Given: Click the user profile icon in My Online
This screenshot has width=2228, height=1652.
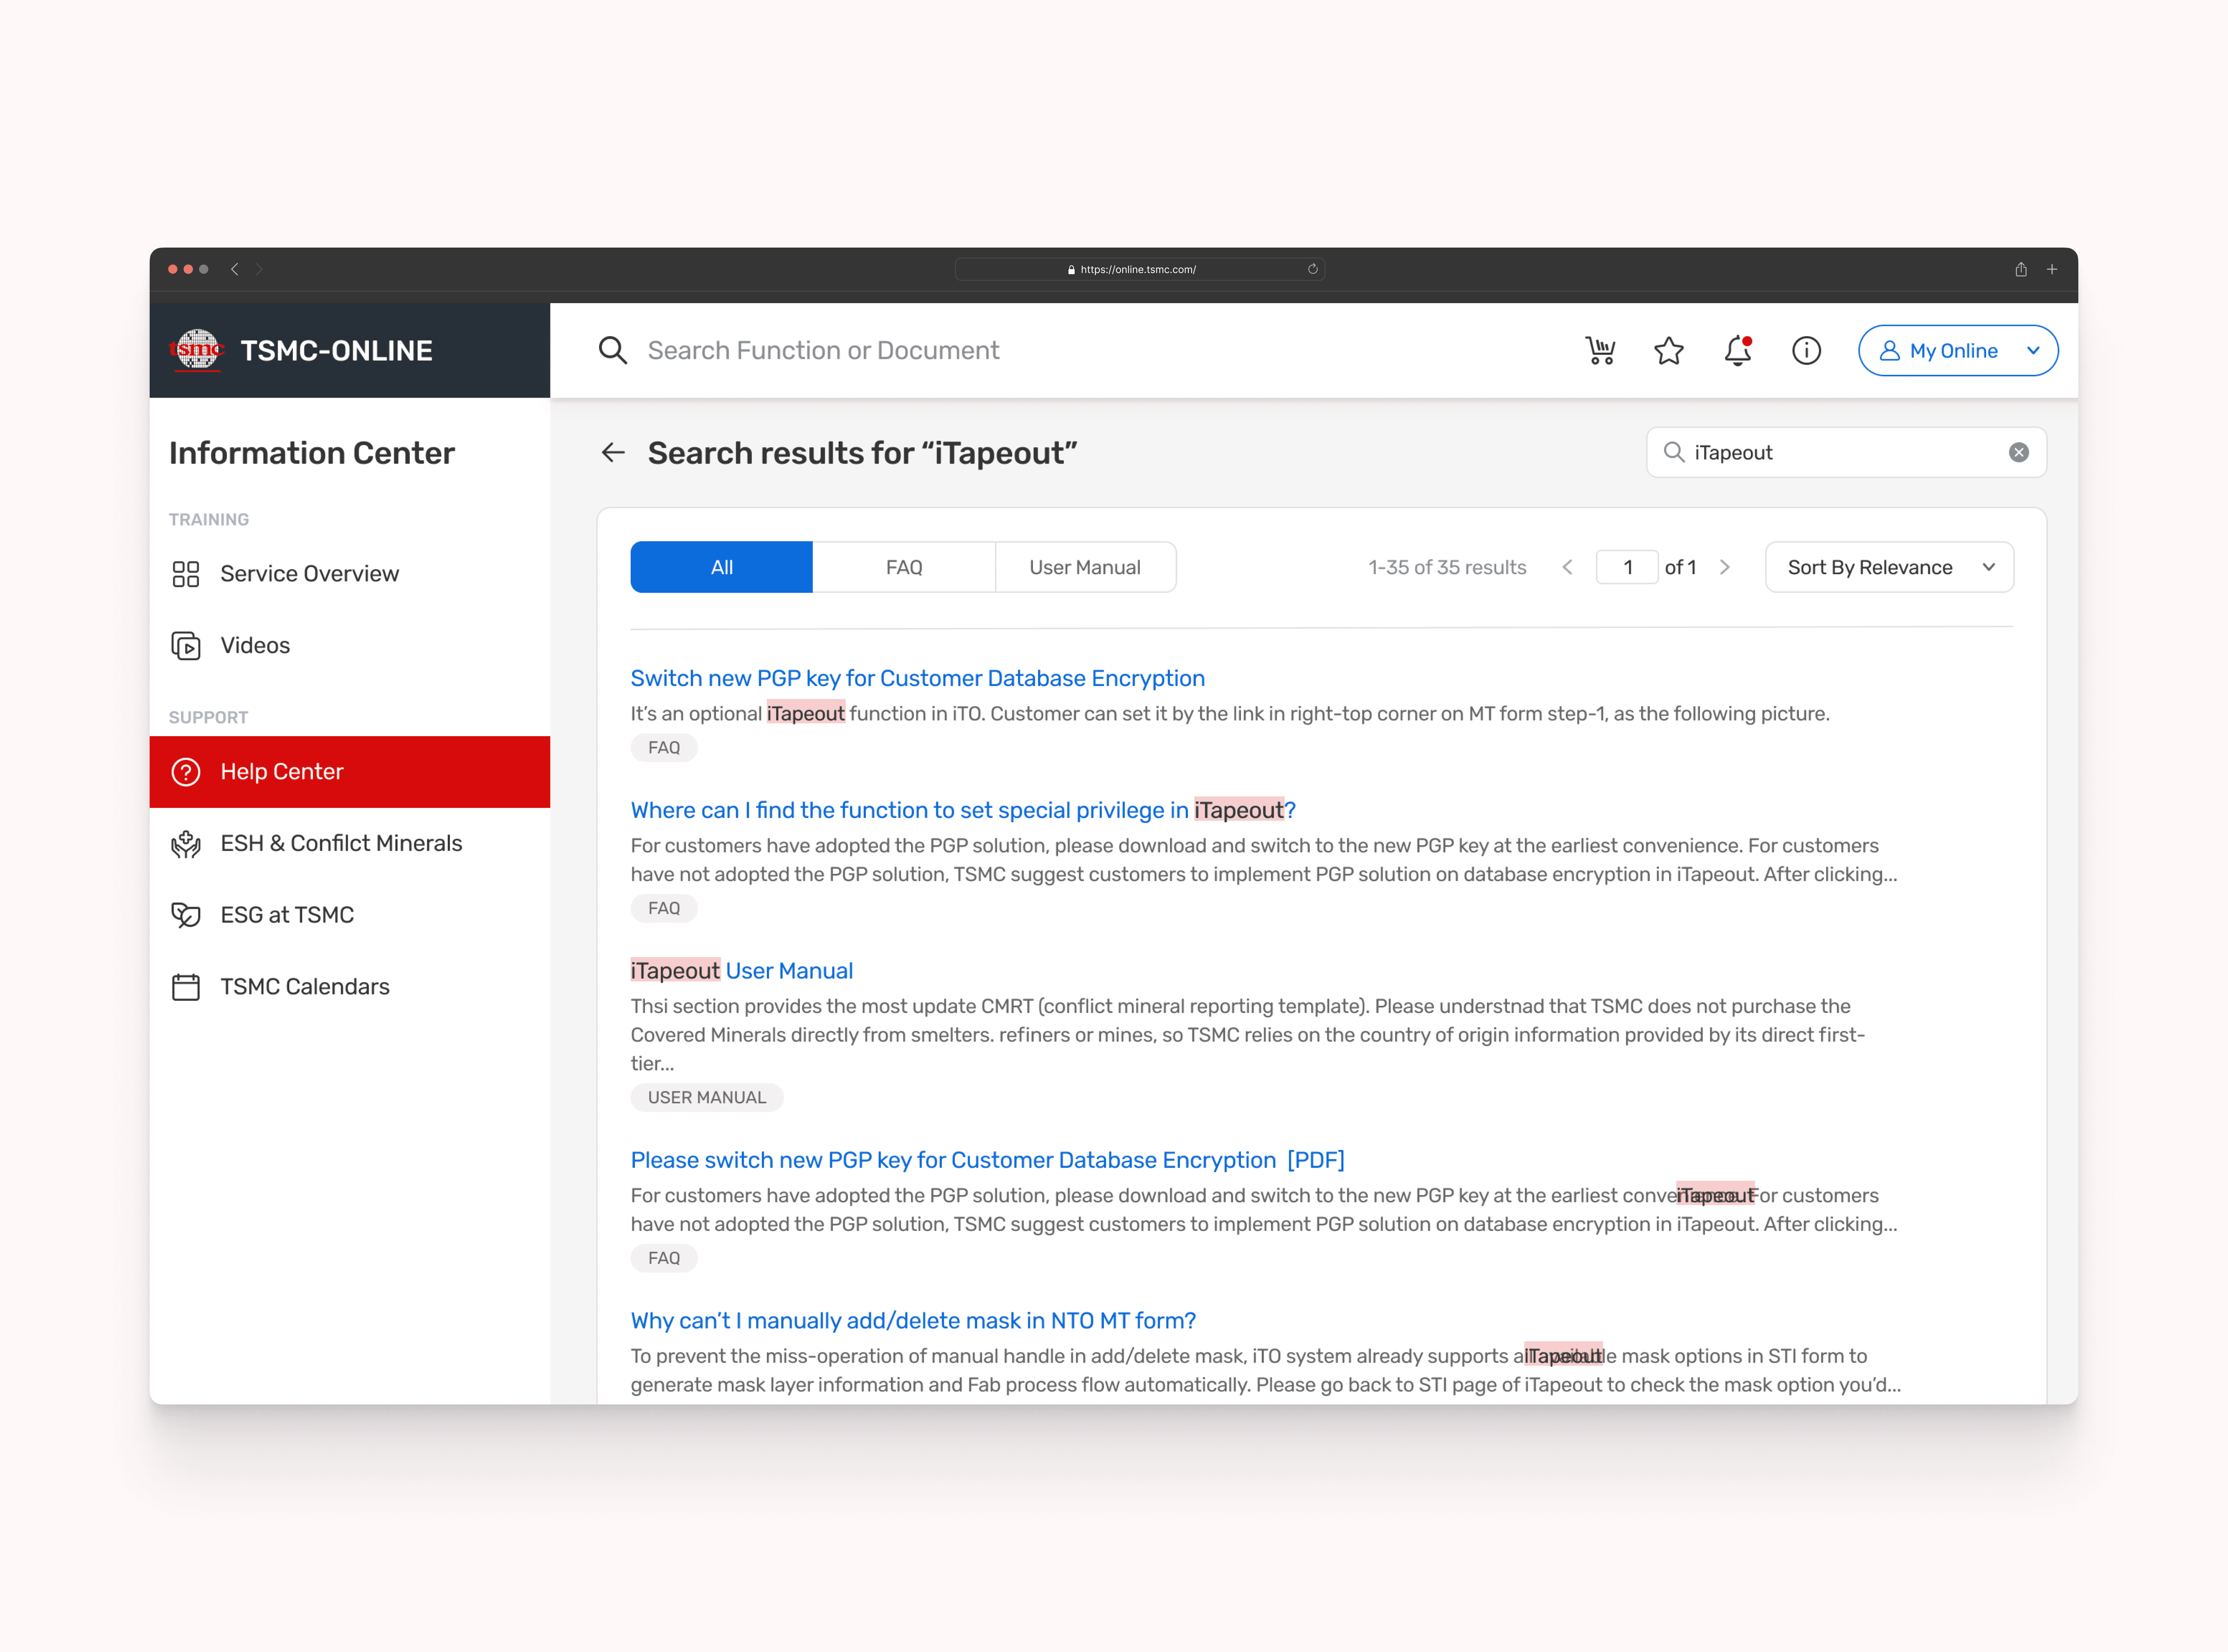Looking at the screenshot, I should click(x=1889, y=351).
